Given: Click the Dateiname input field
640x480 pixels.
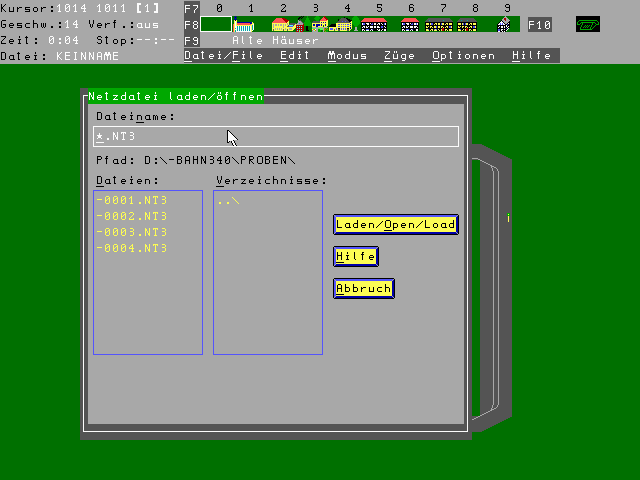Looking at the screenshot, I should click(x=276, y=137).
